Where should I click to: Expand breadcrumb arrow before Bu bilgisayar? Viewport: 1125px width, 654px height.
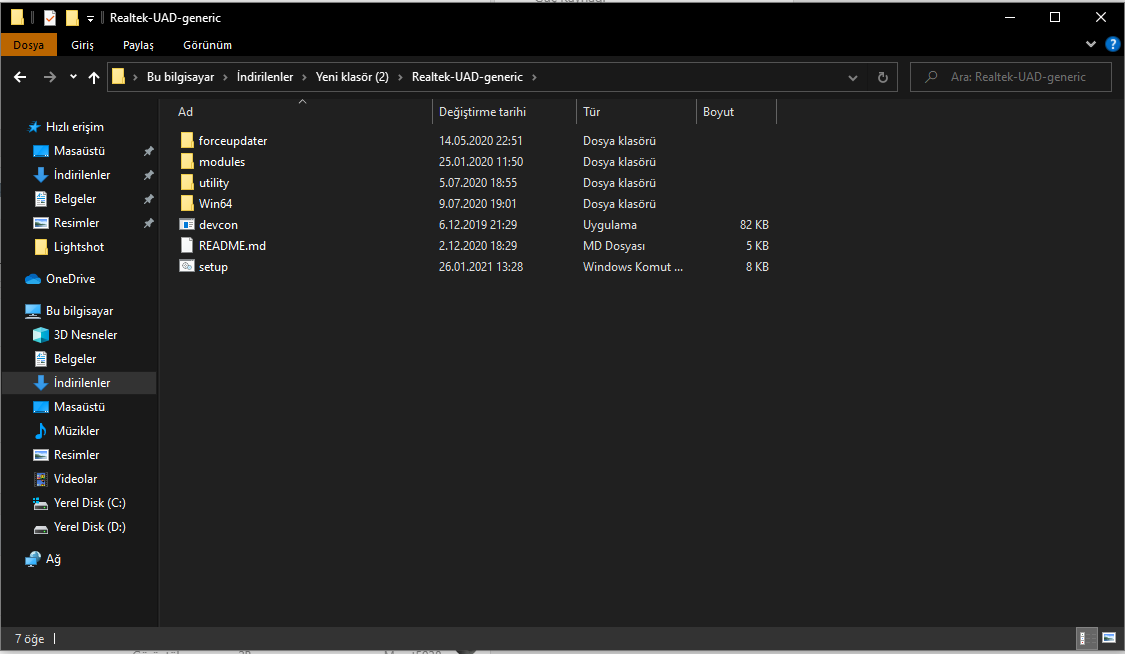pyautogui.click(x=136, y=77)
